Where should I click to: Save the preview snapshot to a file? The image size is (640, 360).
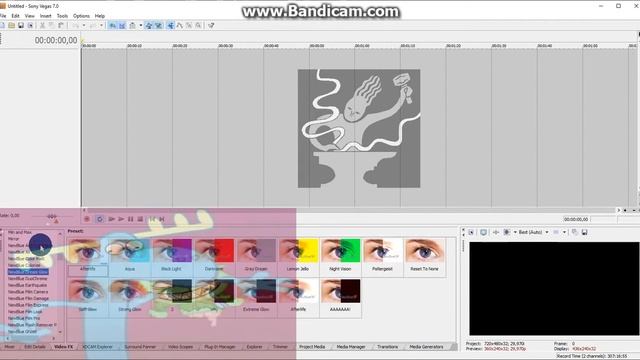[x=584, y=232]
